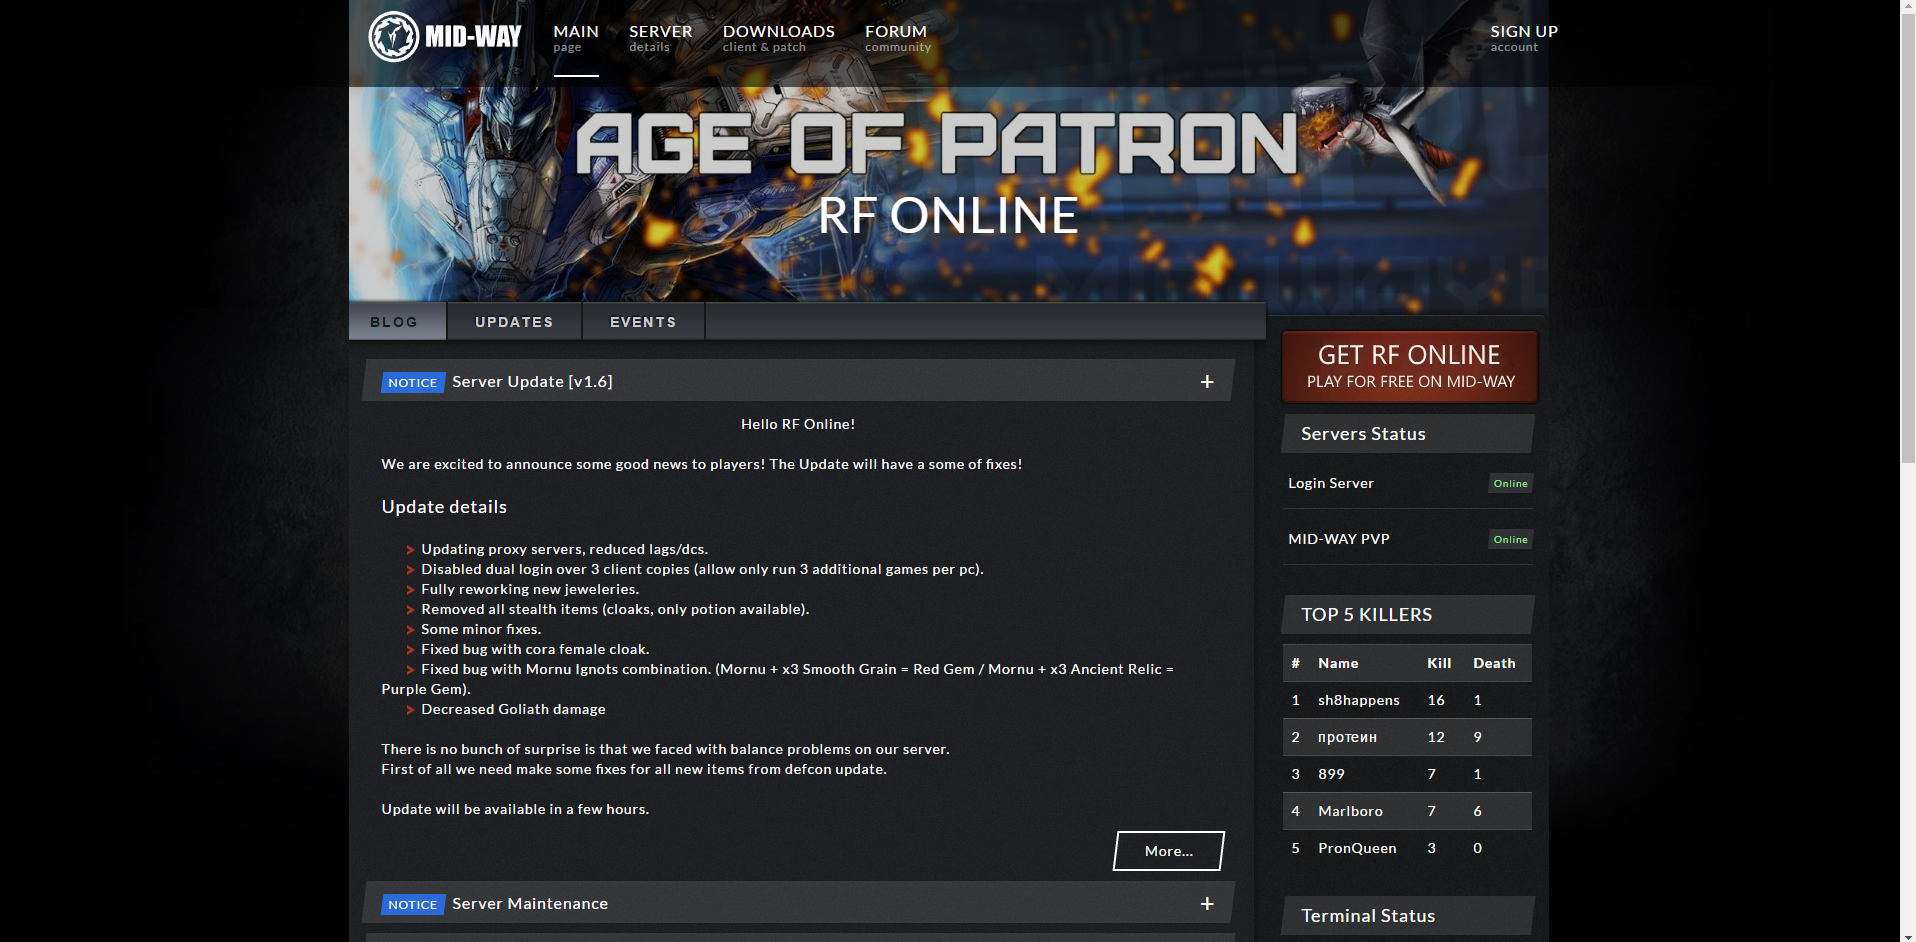1916x942 pixels.
Task: Click the 'Decreased Goliath damage' bullet
Action: 513,709
